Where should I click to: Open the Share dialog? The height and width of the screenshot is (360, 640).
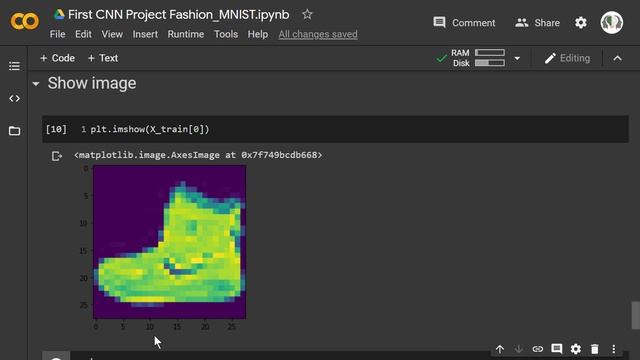pos(537,23)
